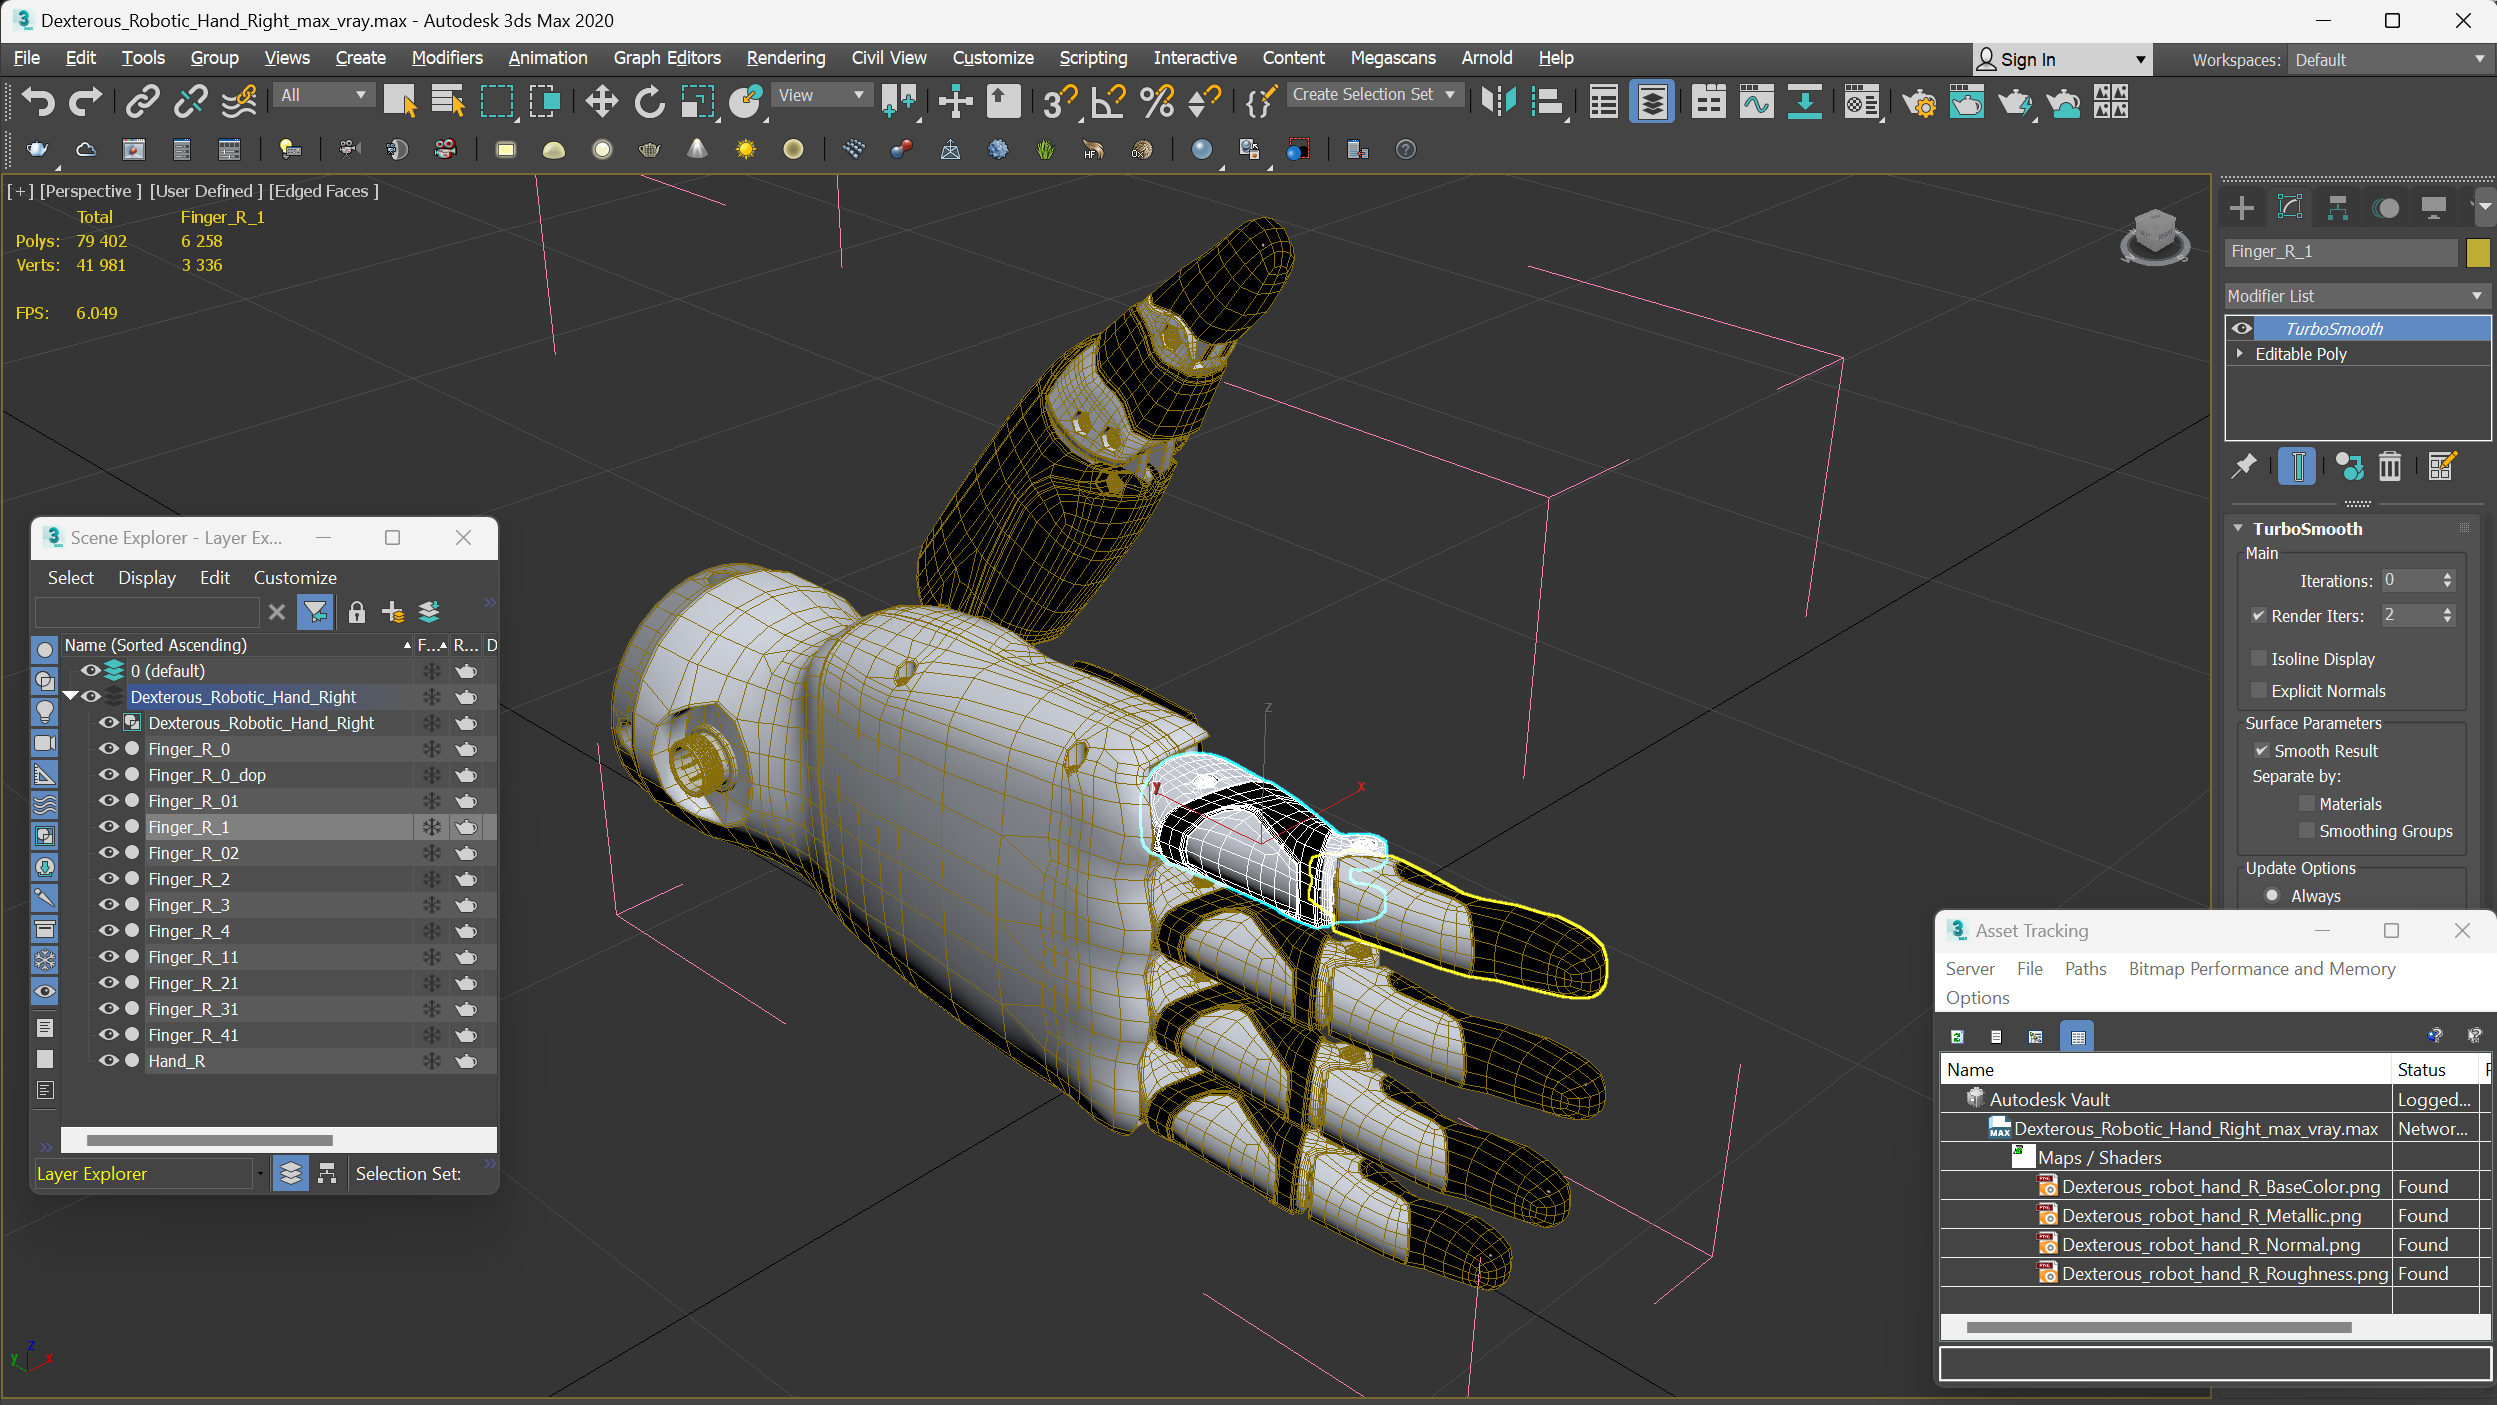The height and width of the screenshot is (1405, 2497).
Task: Click sun light icon in secondary toolbar
Action: click(x=745, y=150)
